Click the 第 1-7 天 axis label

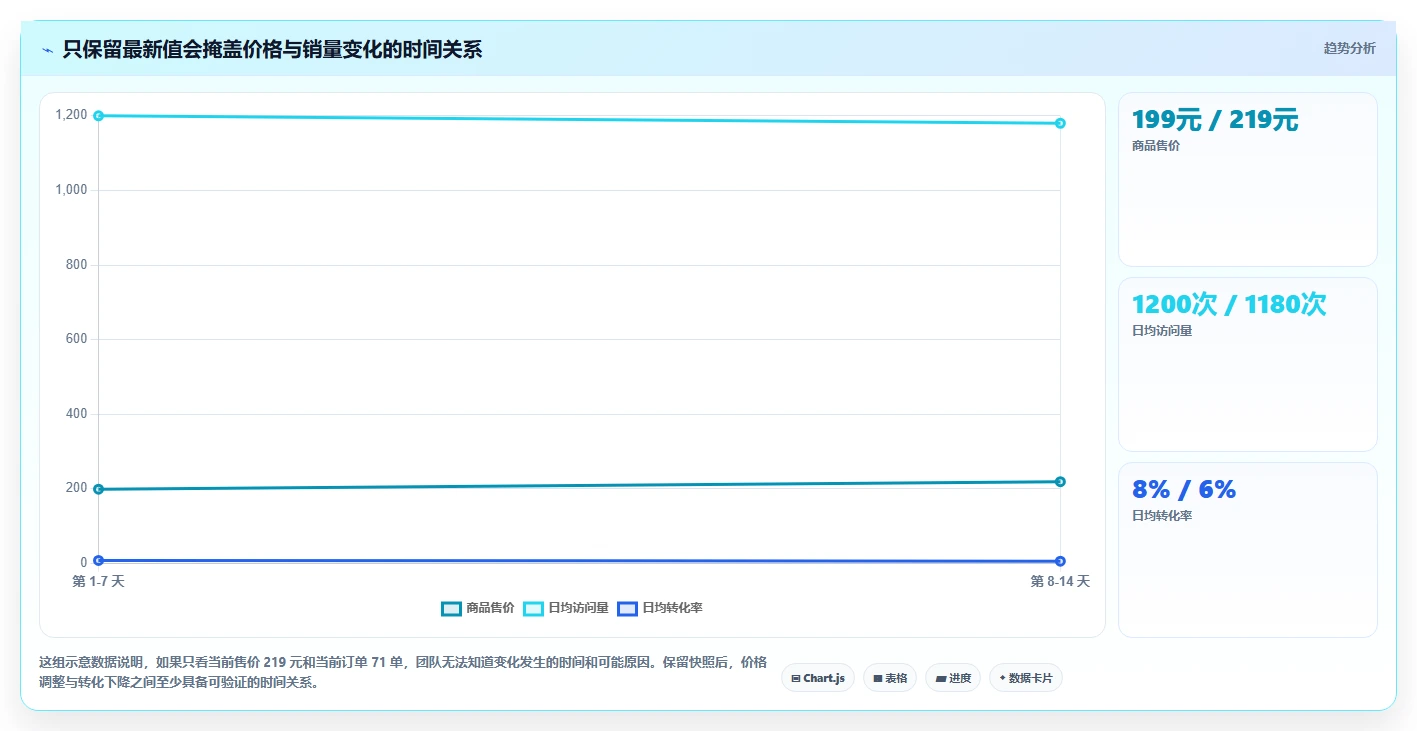98,581
